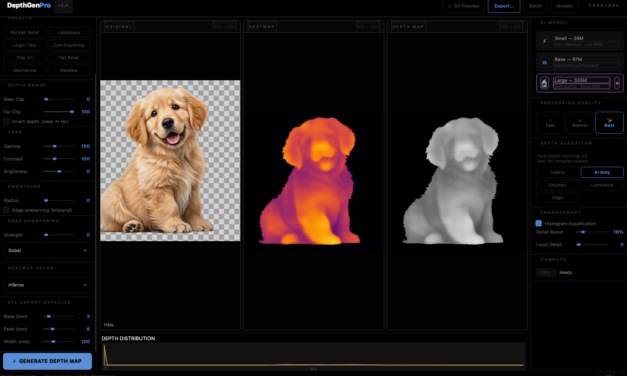The height and width of the screenshot is (376, 627).
Task: Click the Base 97M model icon
Action: click(x=544, y=62)
